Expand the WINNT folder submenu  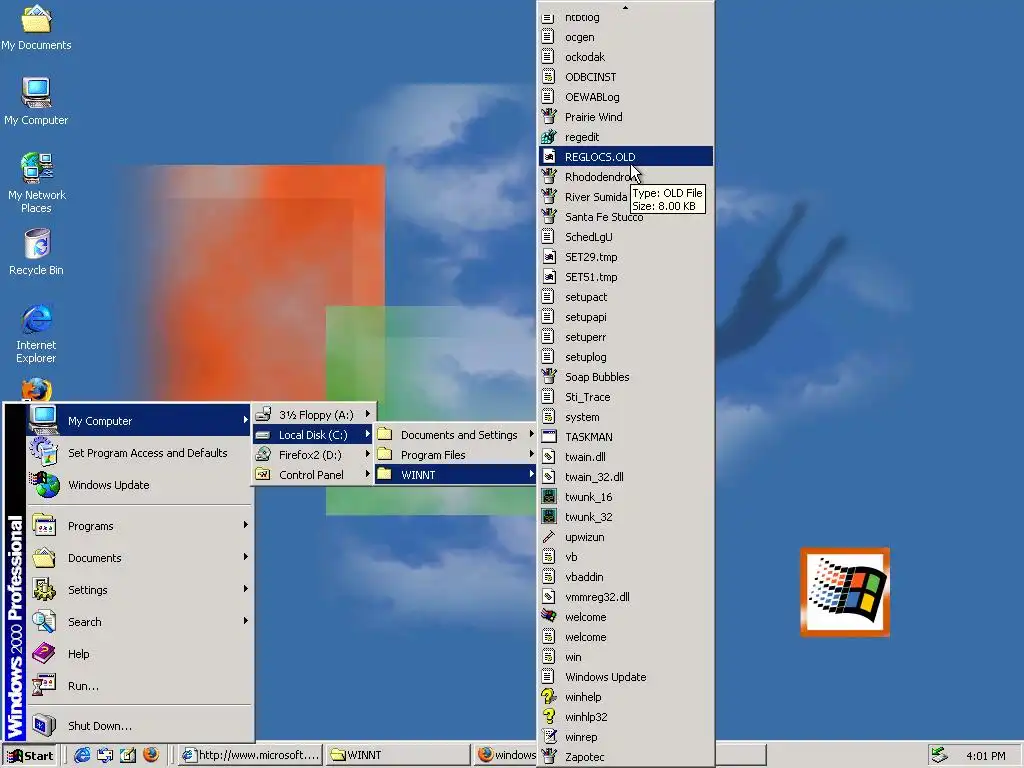[456, 475]
